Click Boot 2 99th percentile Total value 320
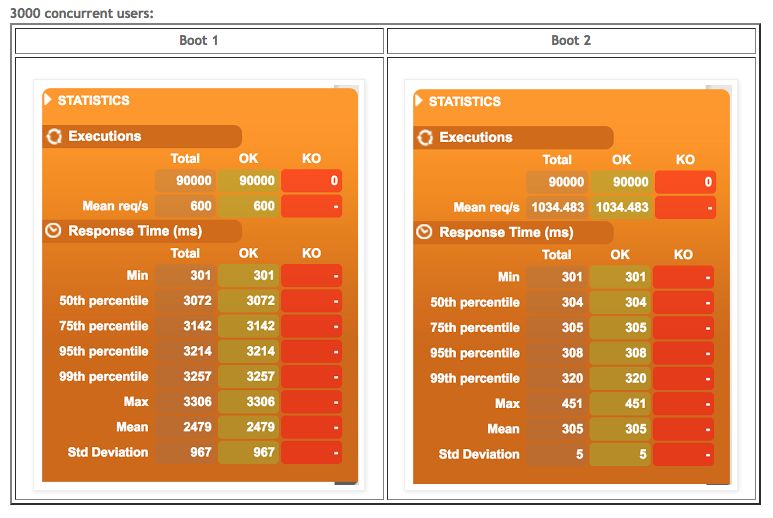 [x=558, y=378]
